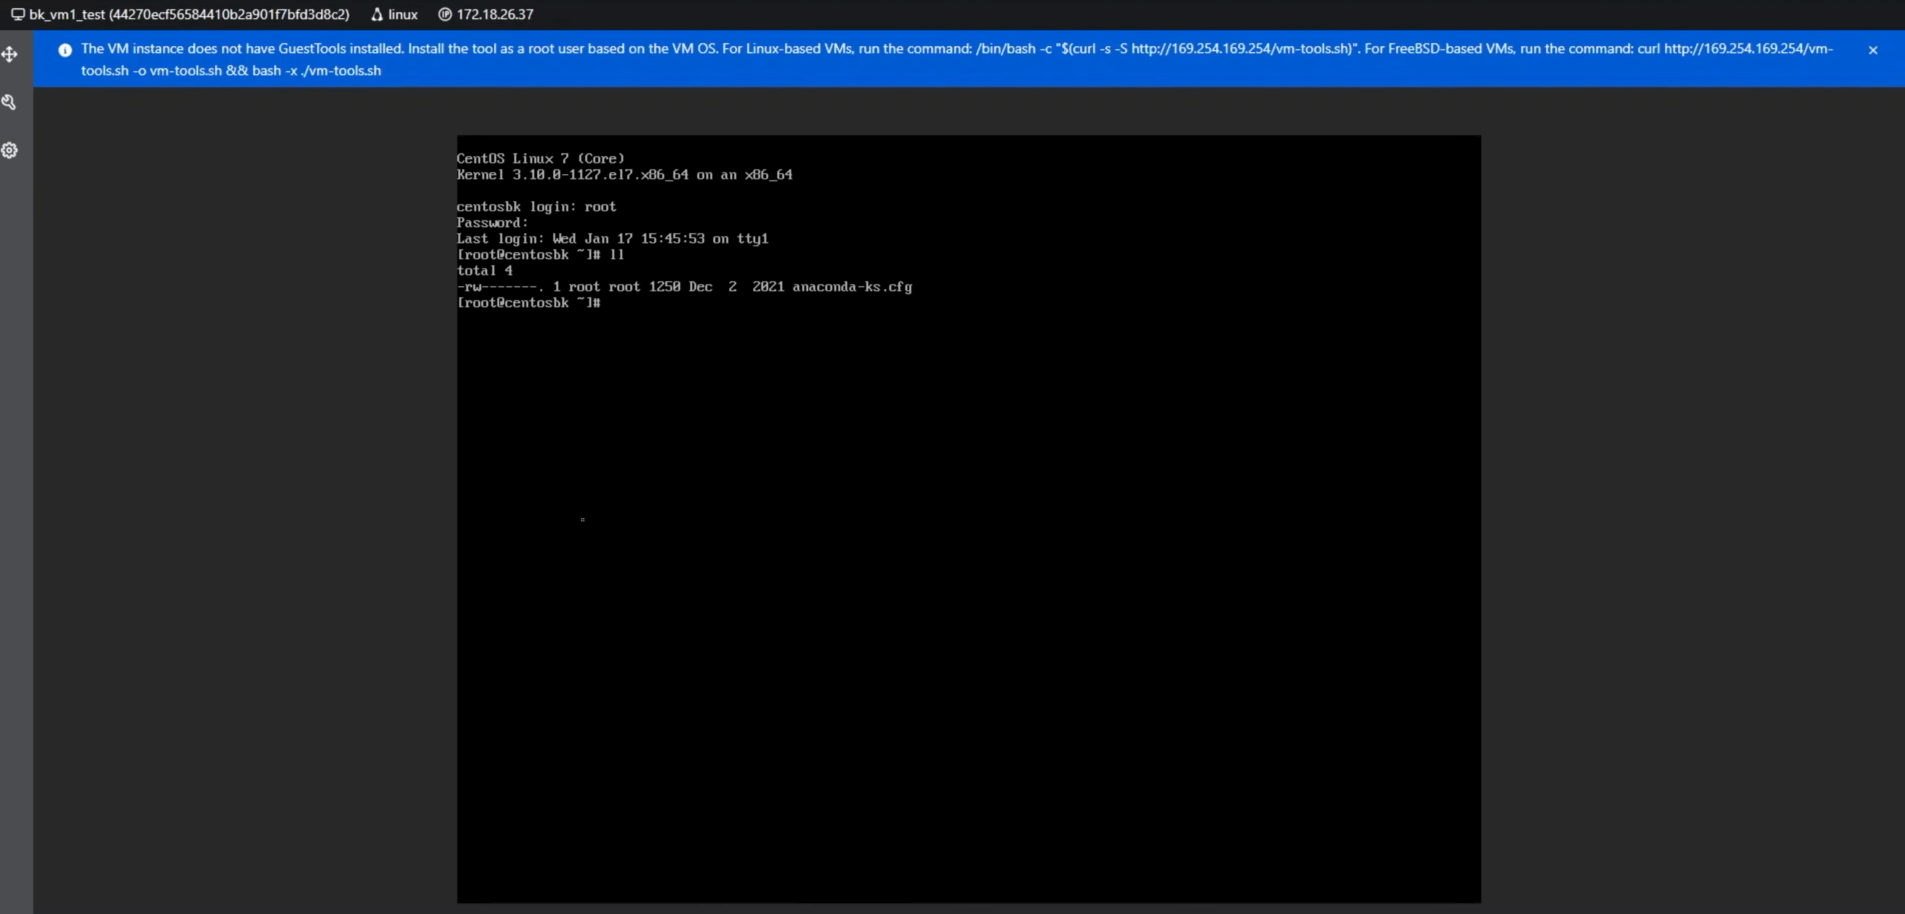Click the IP address 172.18.26.37
This screenshot has width=1905, height=914.
(x=495, y=15)
